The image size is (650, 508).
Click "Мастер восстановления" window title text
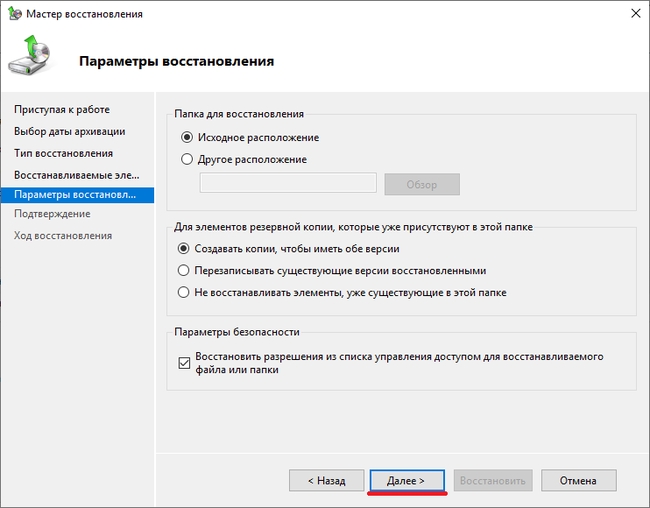point(85,14)
